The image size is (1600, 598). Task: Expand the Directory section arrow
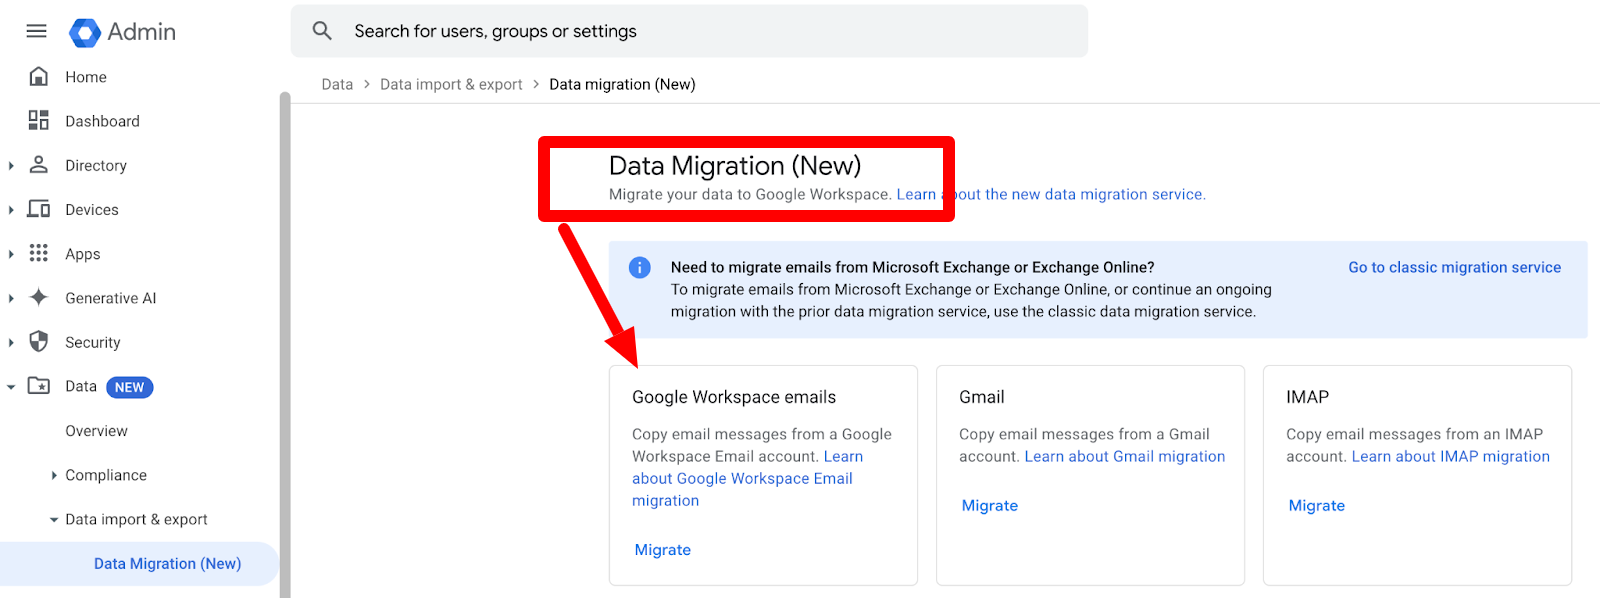[11, 166]
